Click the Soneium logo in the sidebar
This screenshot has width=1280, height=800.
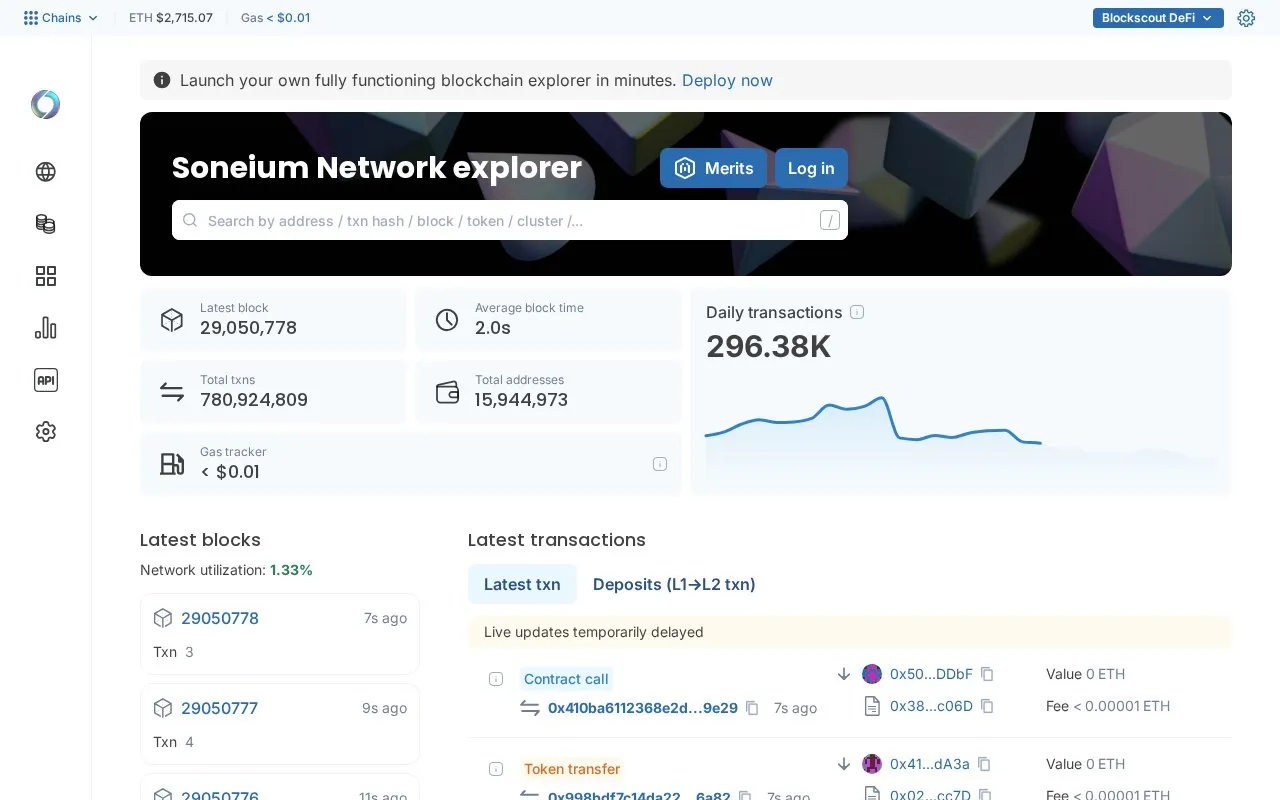coord(46,105)
